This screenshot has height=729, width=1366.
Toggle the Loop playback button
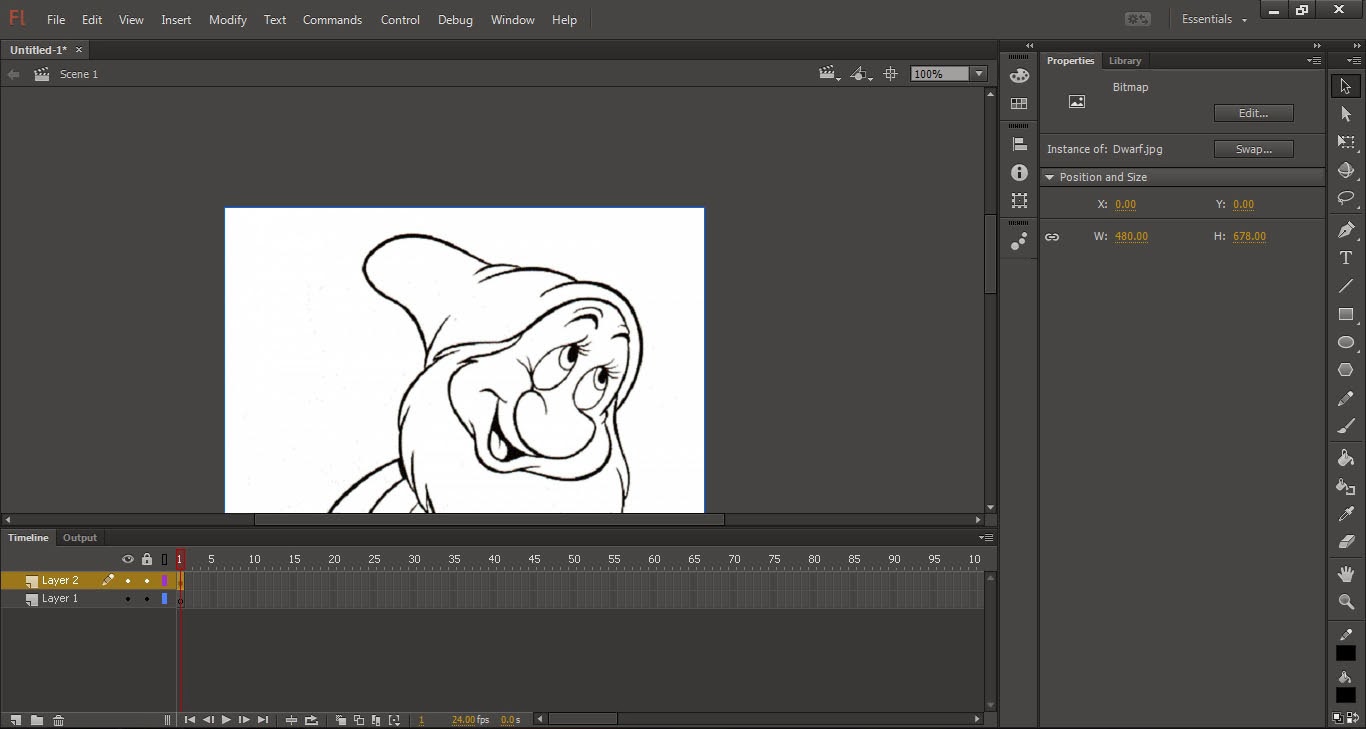[312, 720]
